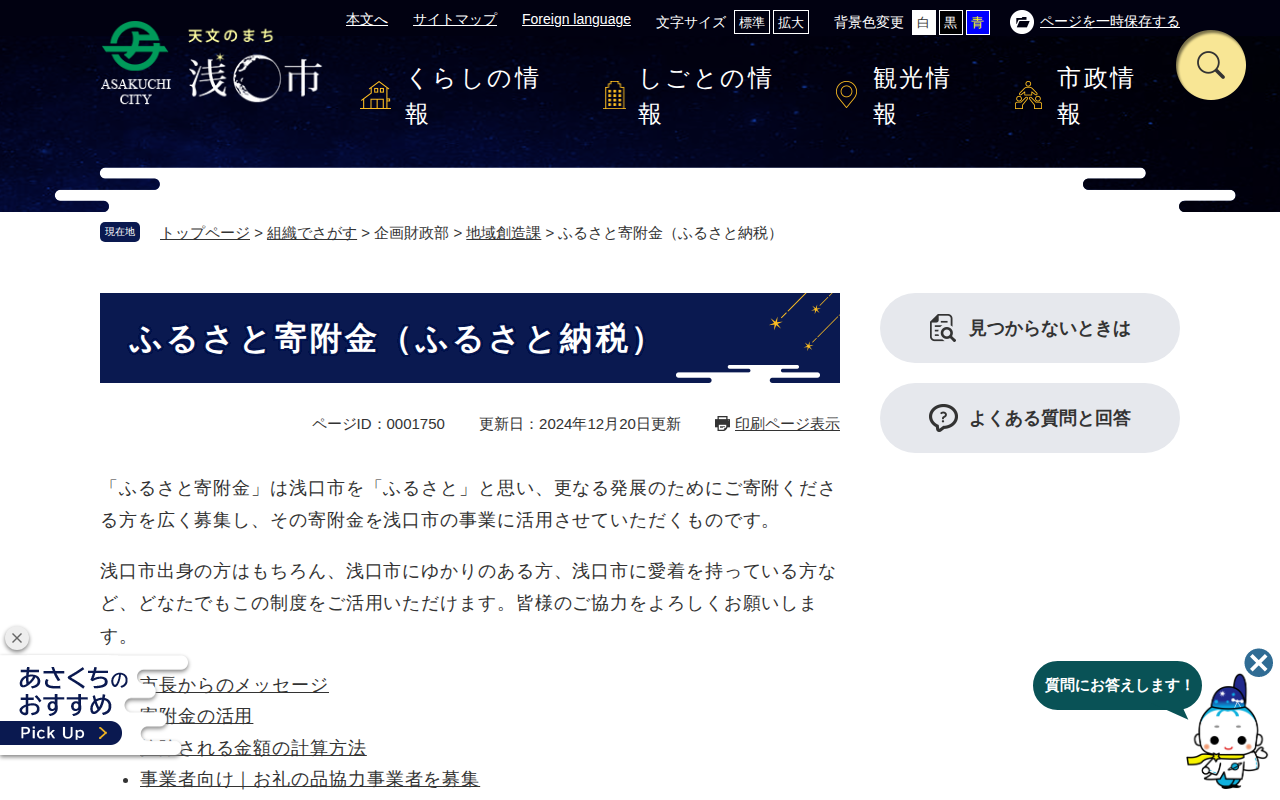Click the city hall icon for 市政情報

tap(1028, 96)
